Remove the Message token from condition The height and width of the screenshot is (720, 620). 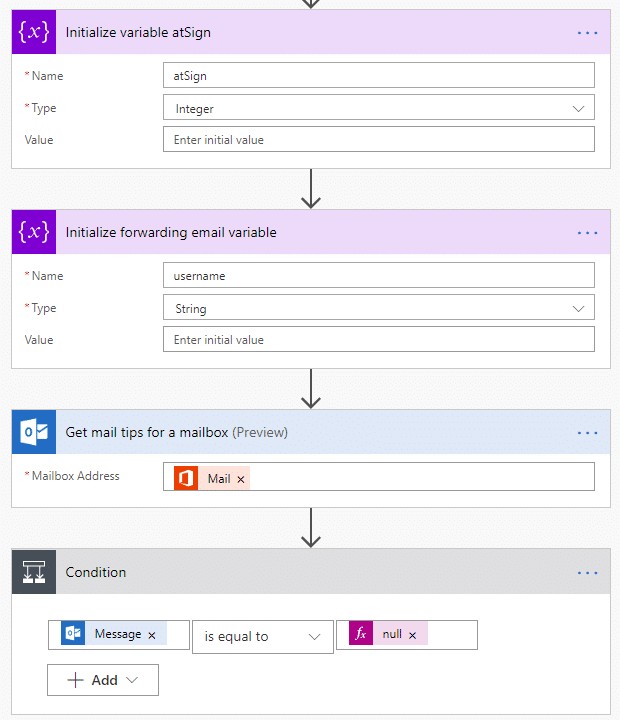pyautogui.click(x=152, y=635)
